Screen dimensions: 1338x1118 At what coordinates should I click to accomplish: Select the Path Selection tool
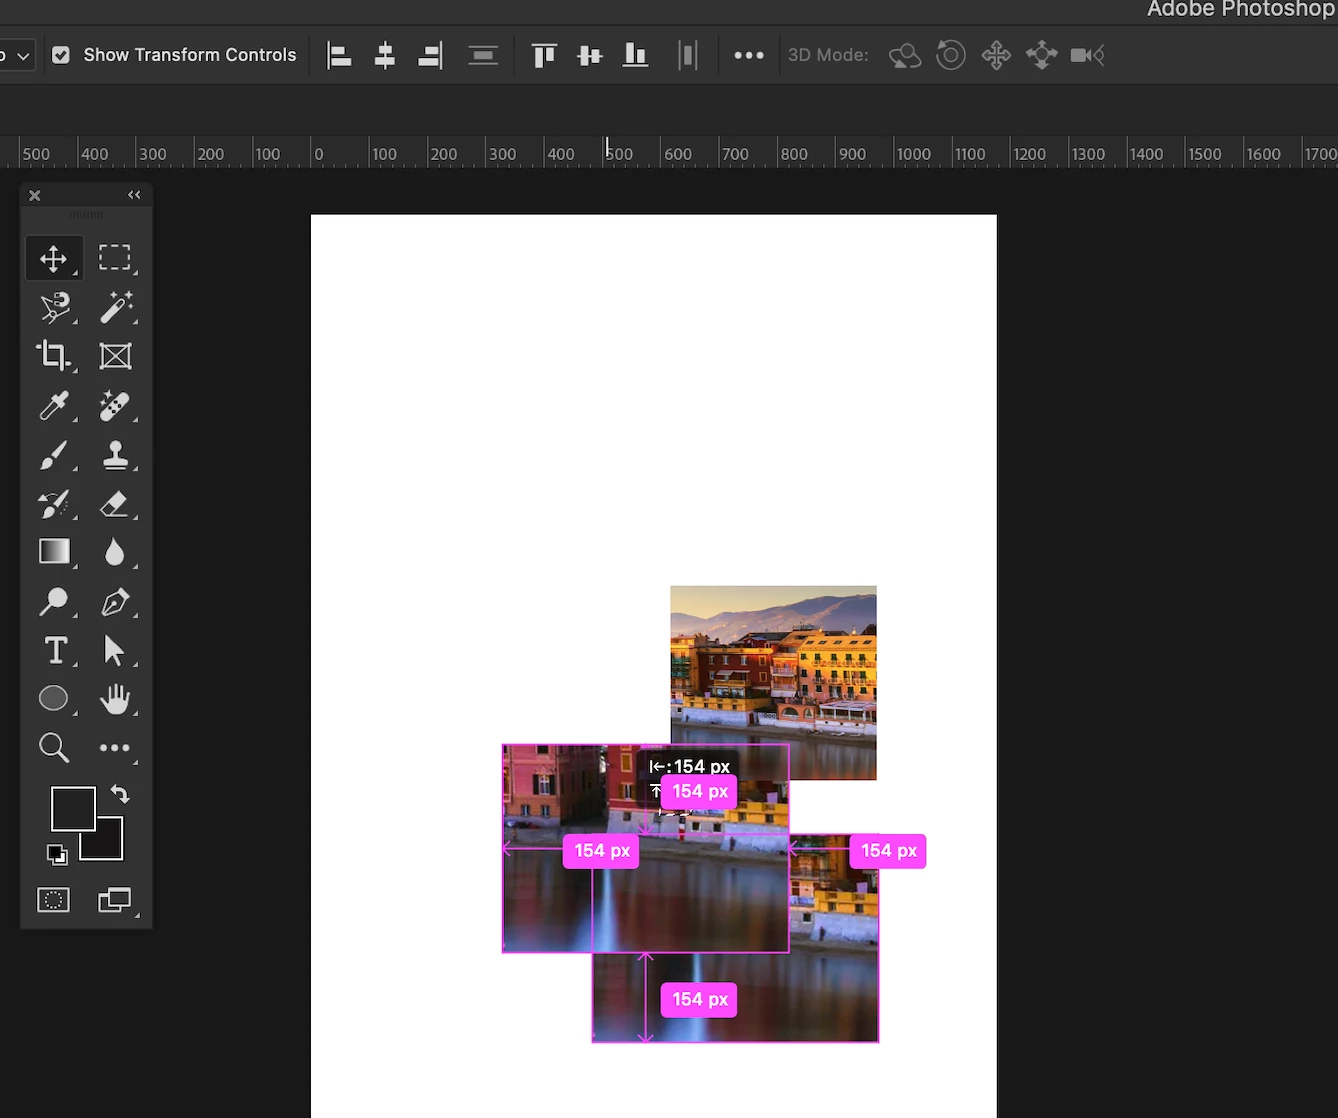[x=115, y=650]
